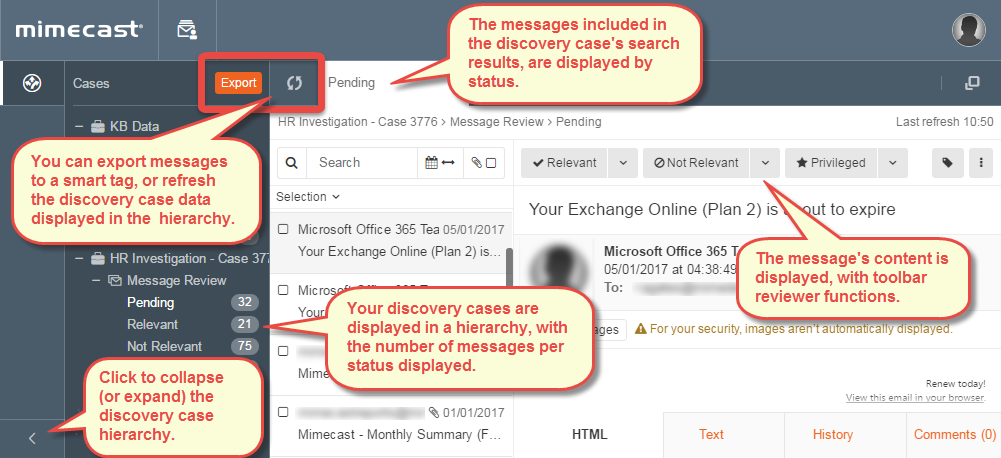Image resolution: width=1001 pixels, height=458 pixels.
Task: Click the Not Relevant count badge 75
Action: pos(245,346)
